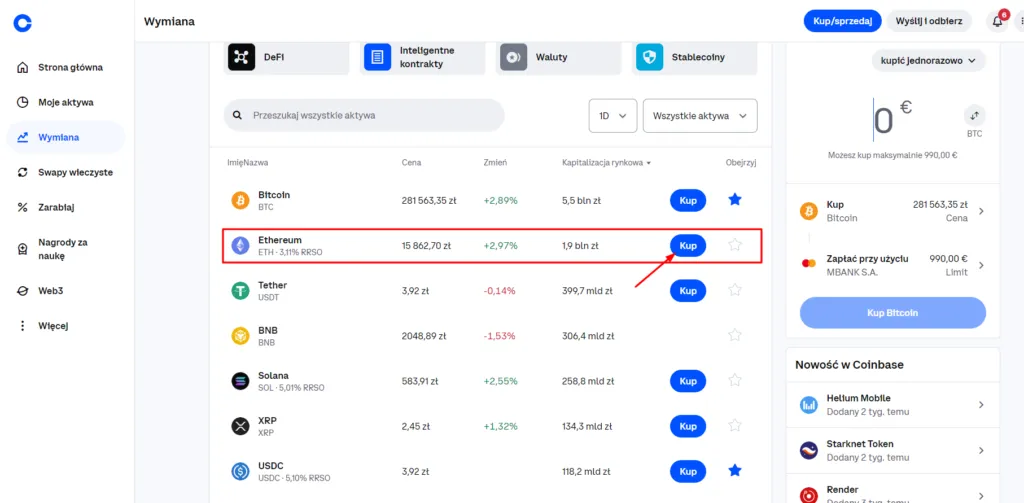The height and width of the screenshot is (503, 1024).
Task: Open Zarabiaj in sidebar
Action: point(65,208)
